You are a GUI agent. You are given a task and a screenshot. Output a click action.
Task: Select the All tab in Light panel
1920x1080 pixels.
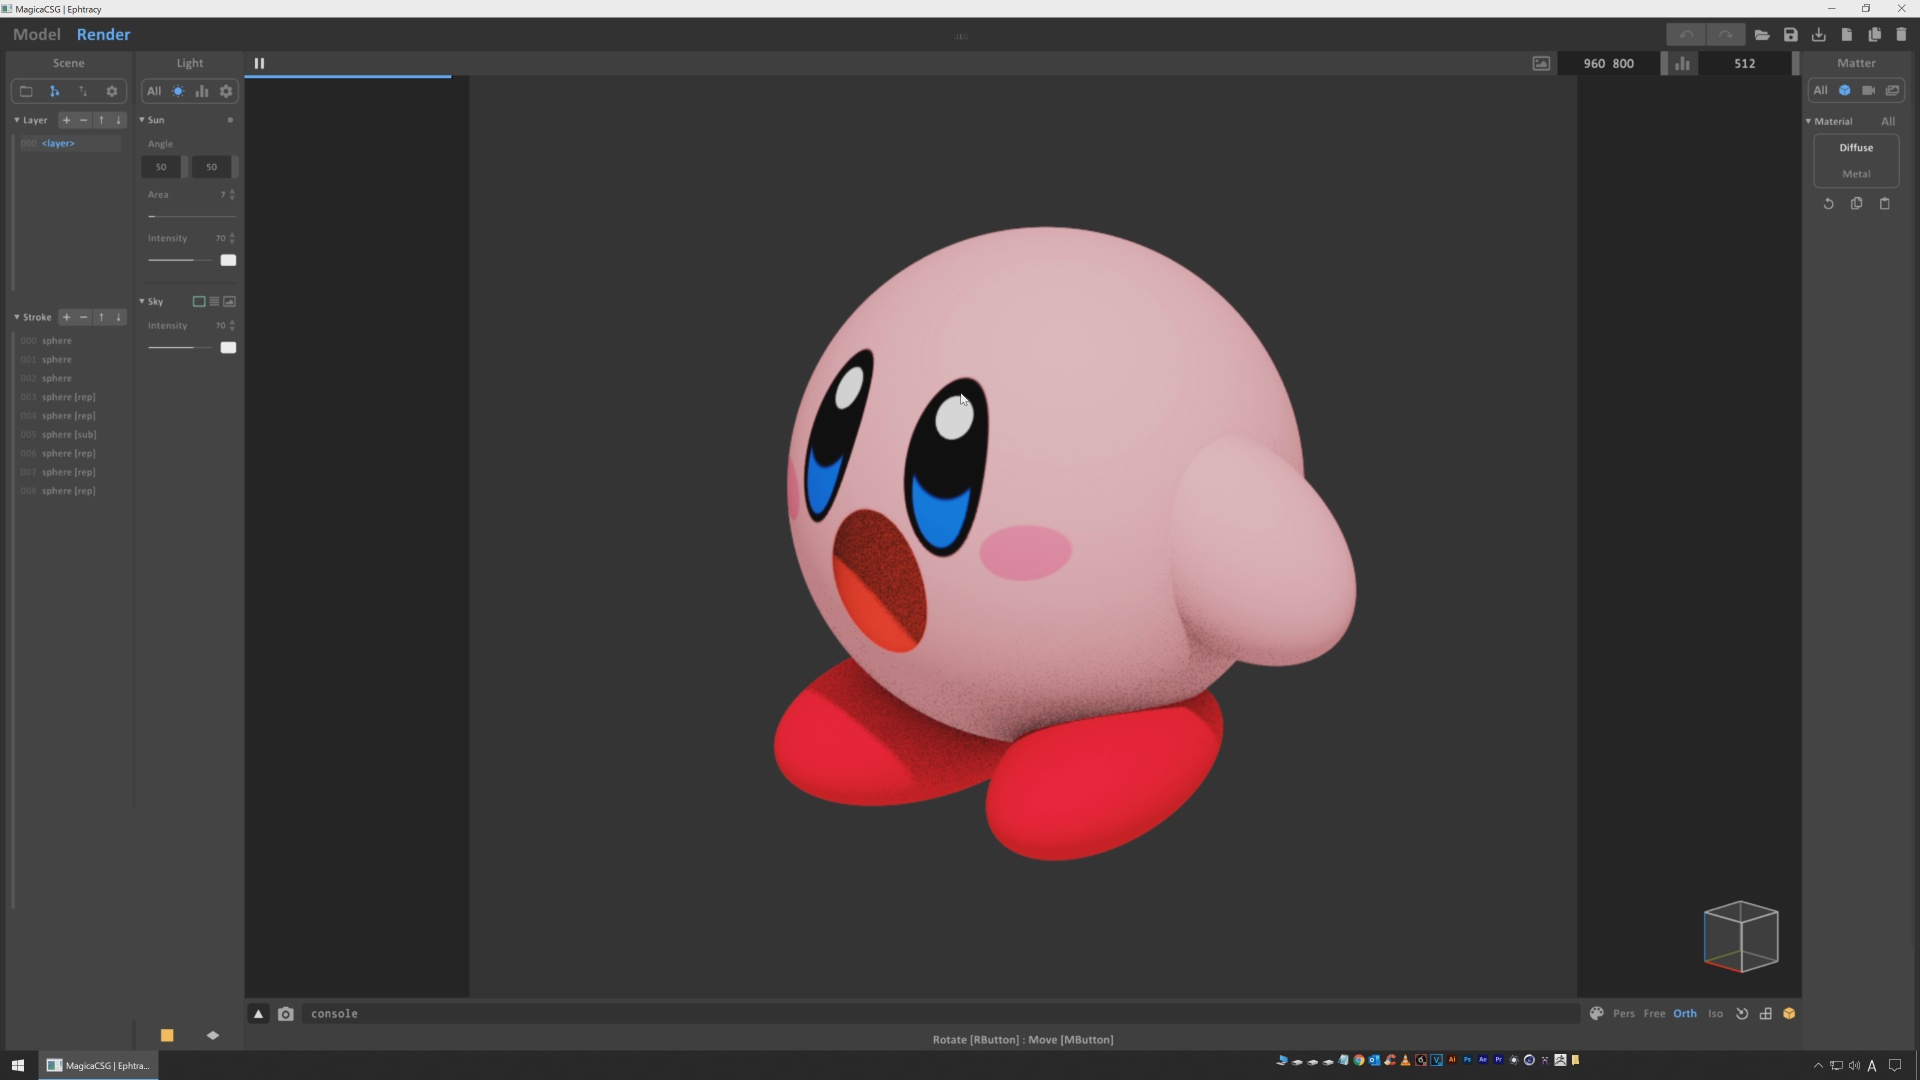[x=154, y=91]
